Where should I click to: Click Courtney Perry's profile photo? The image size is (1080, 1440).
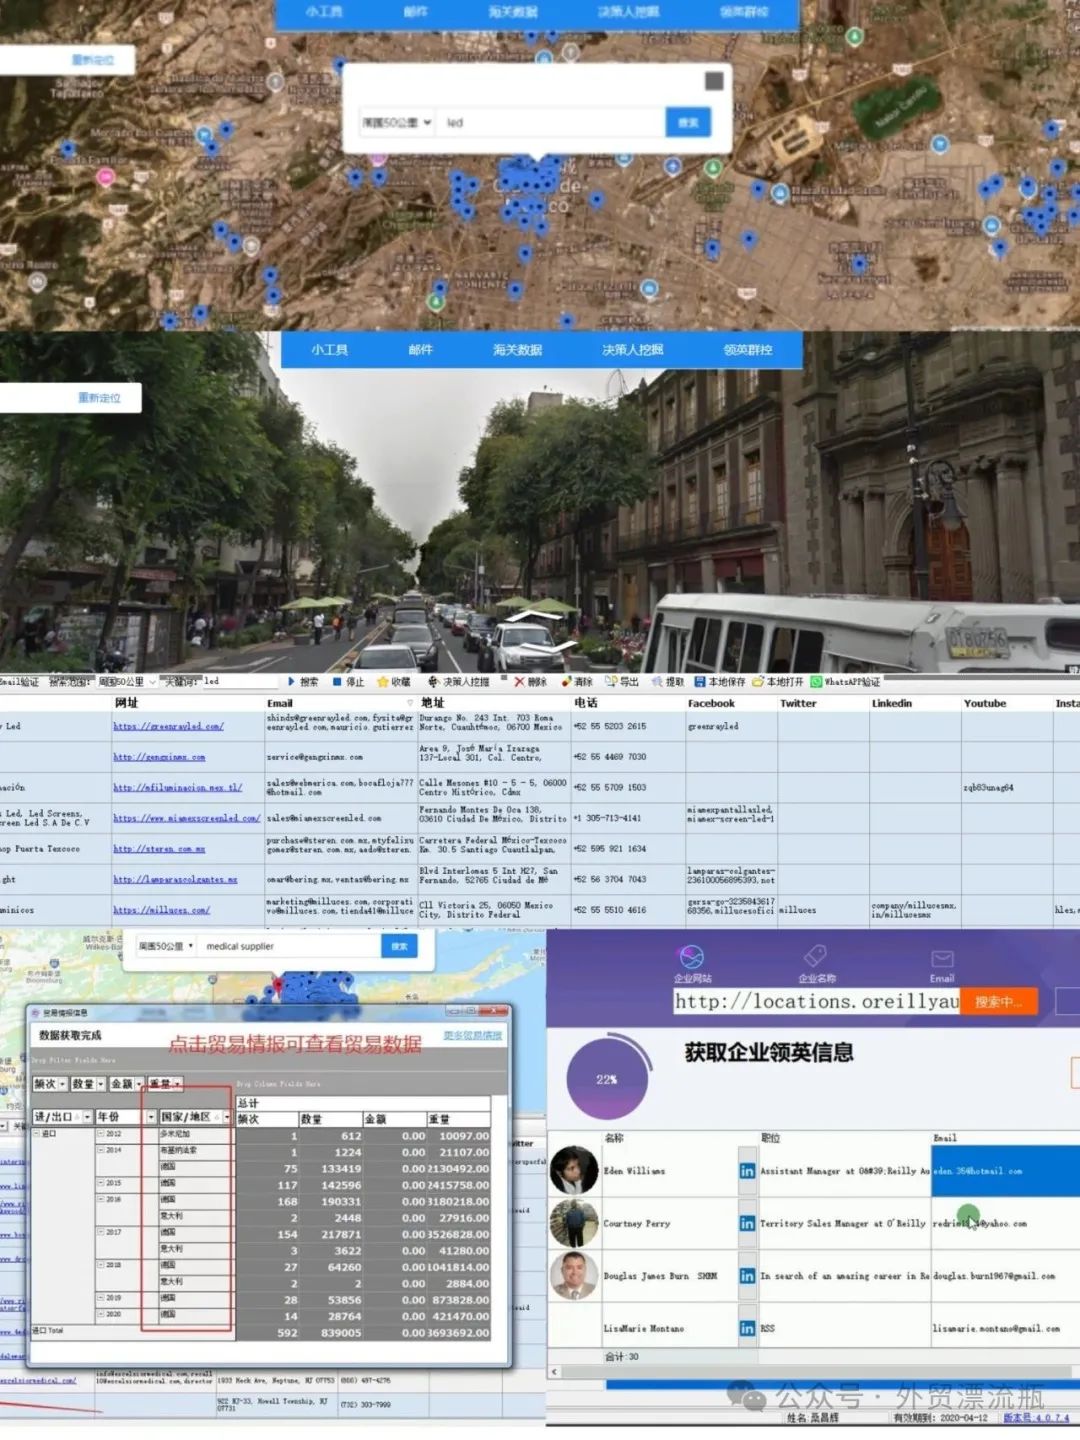(574, 1223)
